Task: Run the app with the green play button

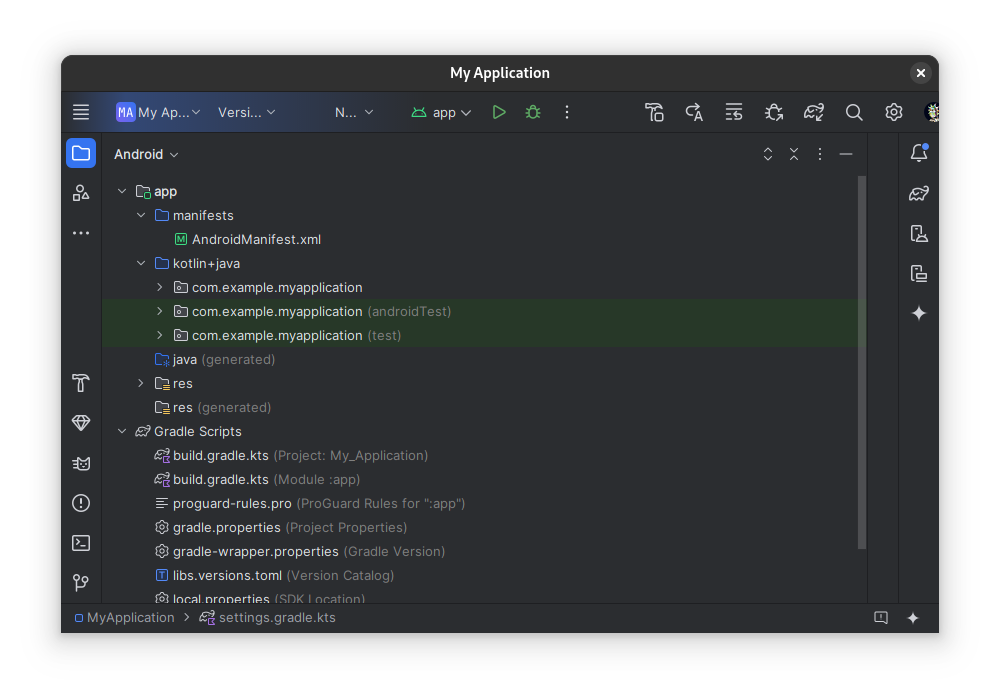Action: tap(499, 112)
